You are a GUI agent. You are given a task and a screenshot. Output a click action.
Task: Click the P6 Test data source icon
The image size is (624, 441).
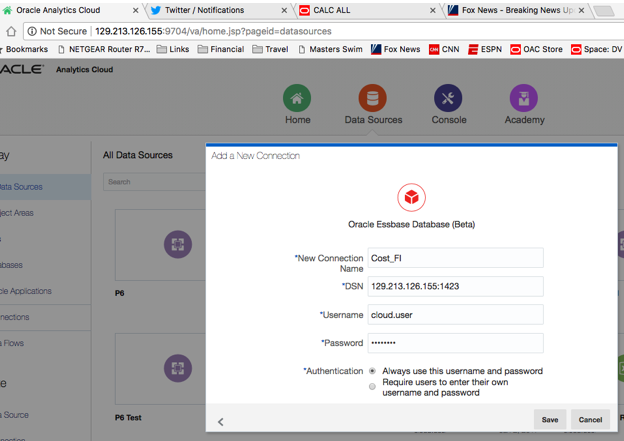coord(178,369)
